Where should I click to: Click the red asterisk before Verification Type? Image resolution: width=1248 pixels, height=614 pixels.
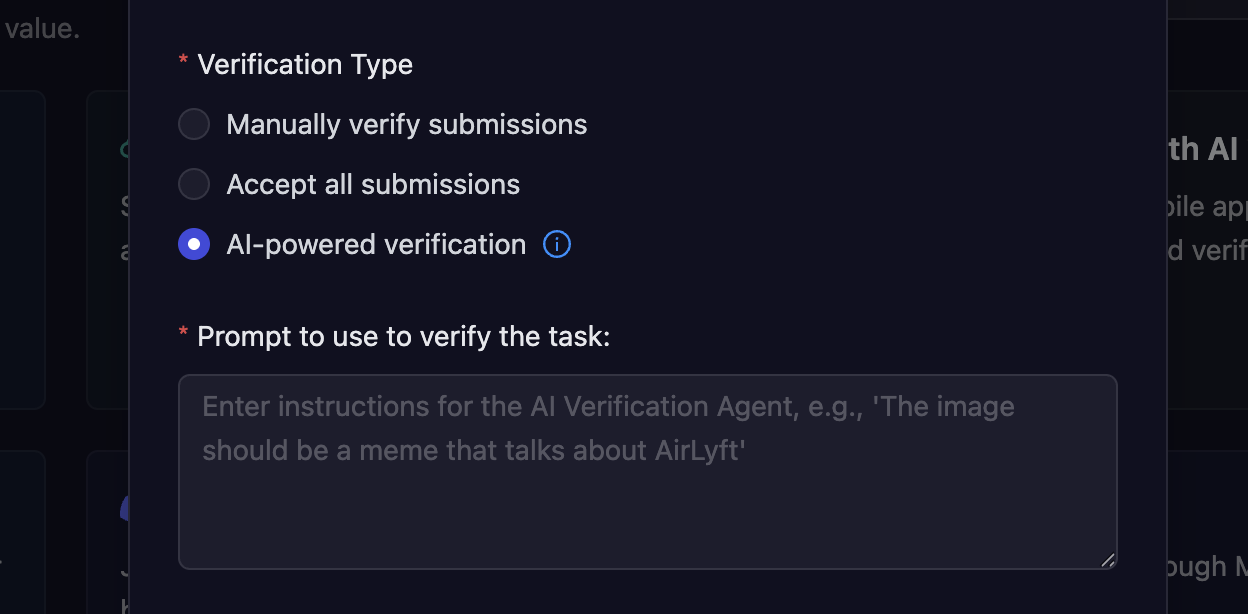183,62
